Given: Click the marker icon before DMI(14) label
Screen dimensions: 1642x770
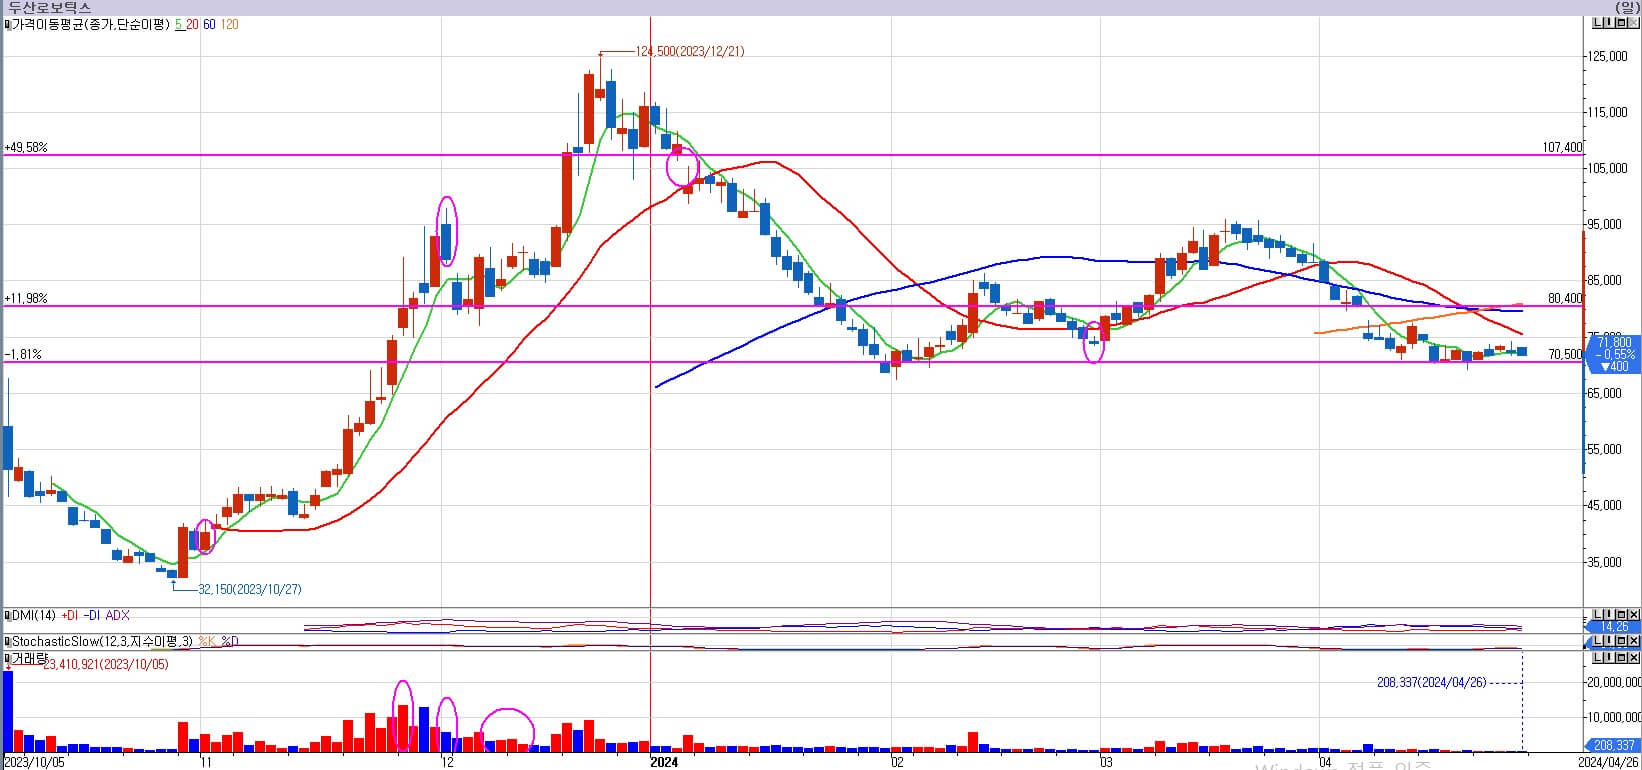Looking at the screenshot, I should pyautogui.click(x=8, y=615).
